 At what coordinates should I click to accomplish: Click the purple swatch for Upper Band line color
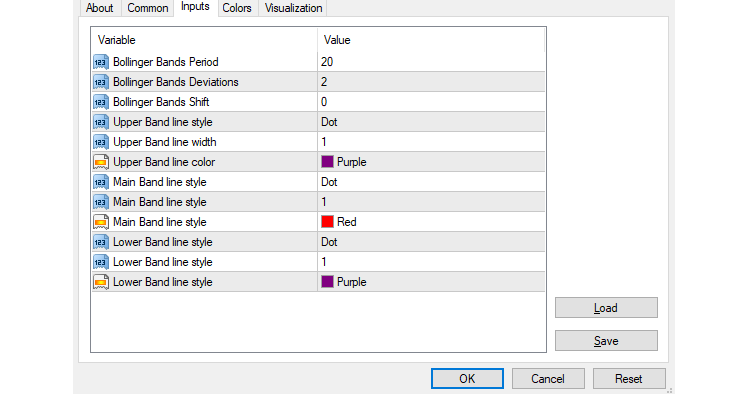pos(327,162)
